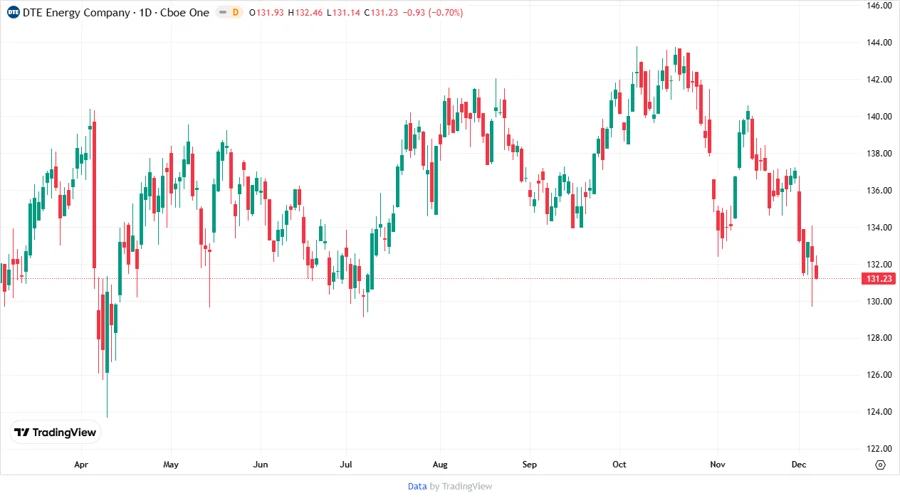Click the 138.00 price axis label
The height and width of the screenshot is (498, 900).
[x=879, y=154]
